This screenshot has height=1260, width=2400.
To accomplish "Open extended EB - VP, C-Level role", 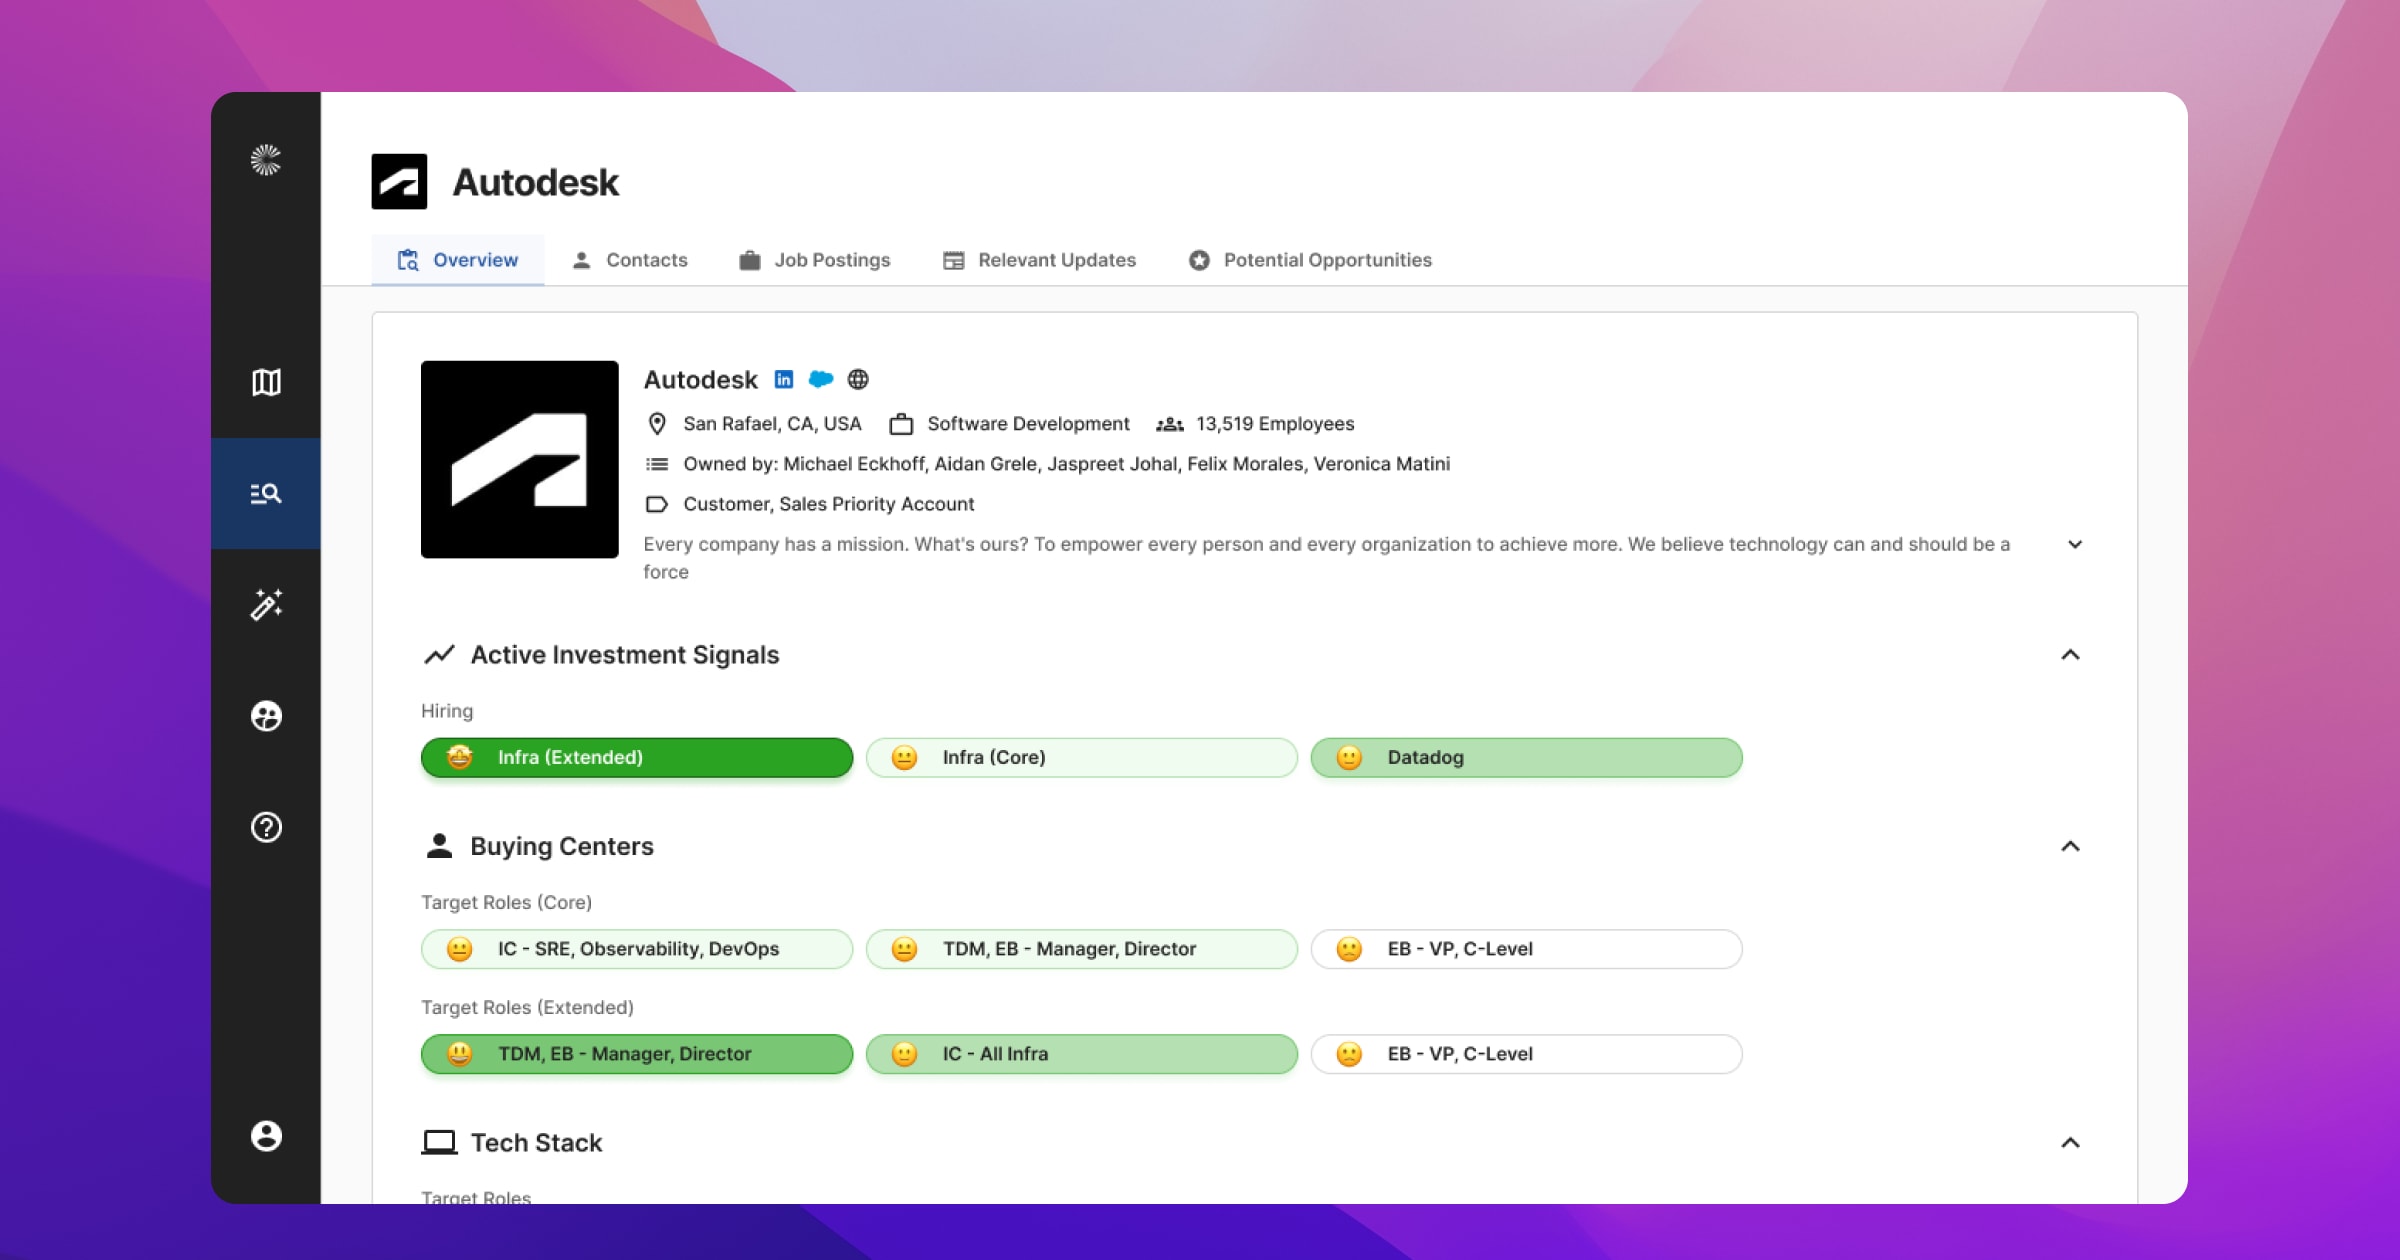I will [1527, 1054].
